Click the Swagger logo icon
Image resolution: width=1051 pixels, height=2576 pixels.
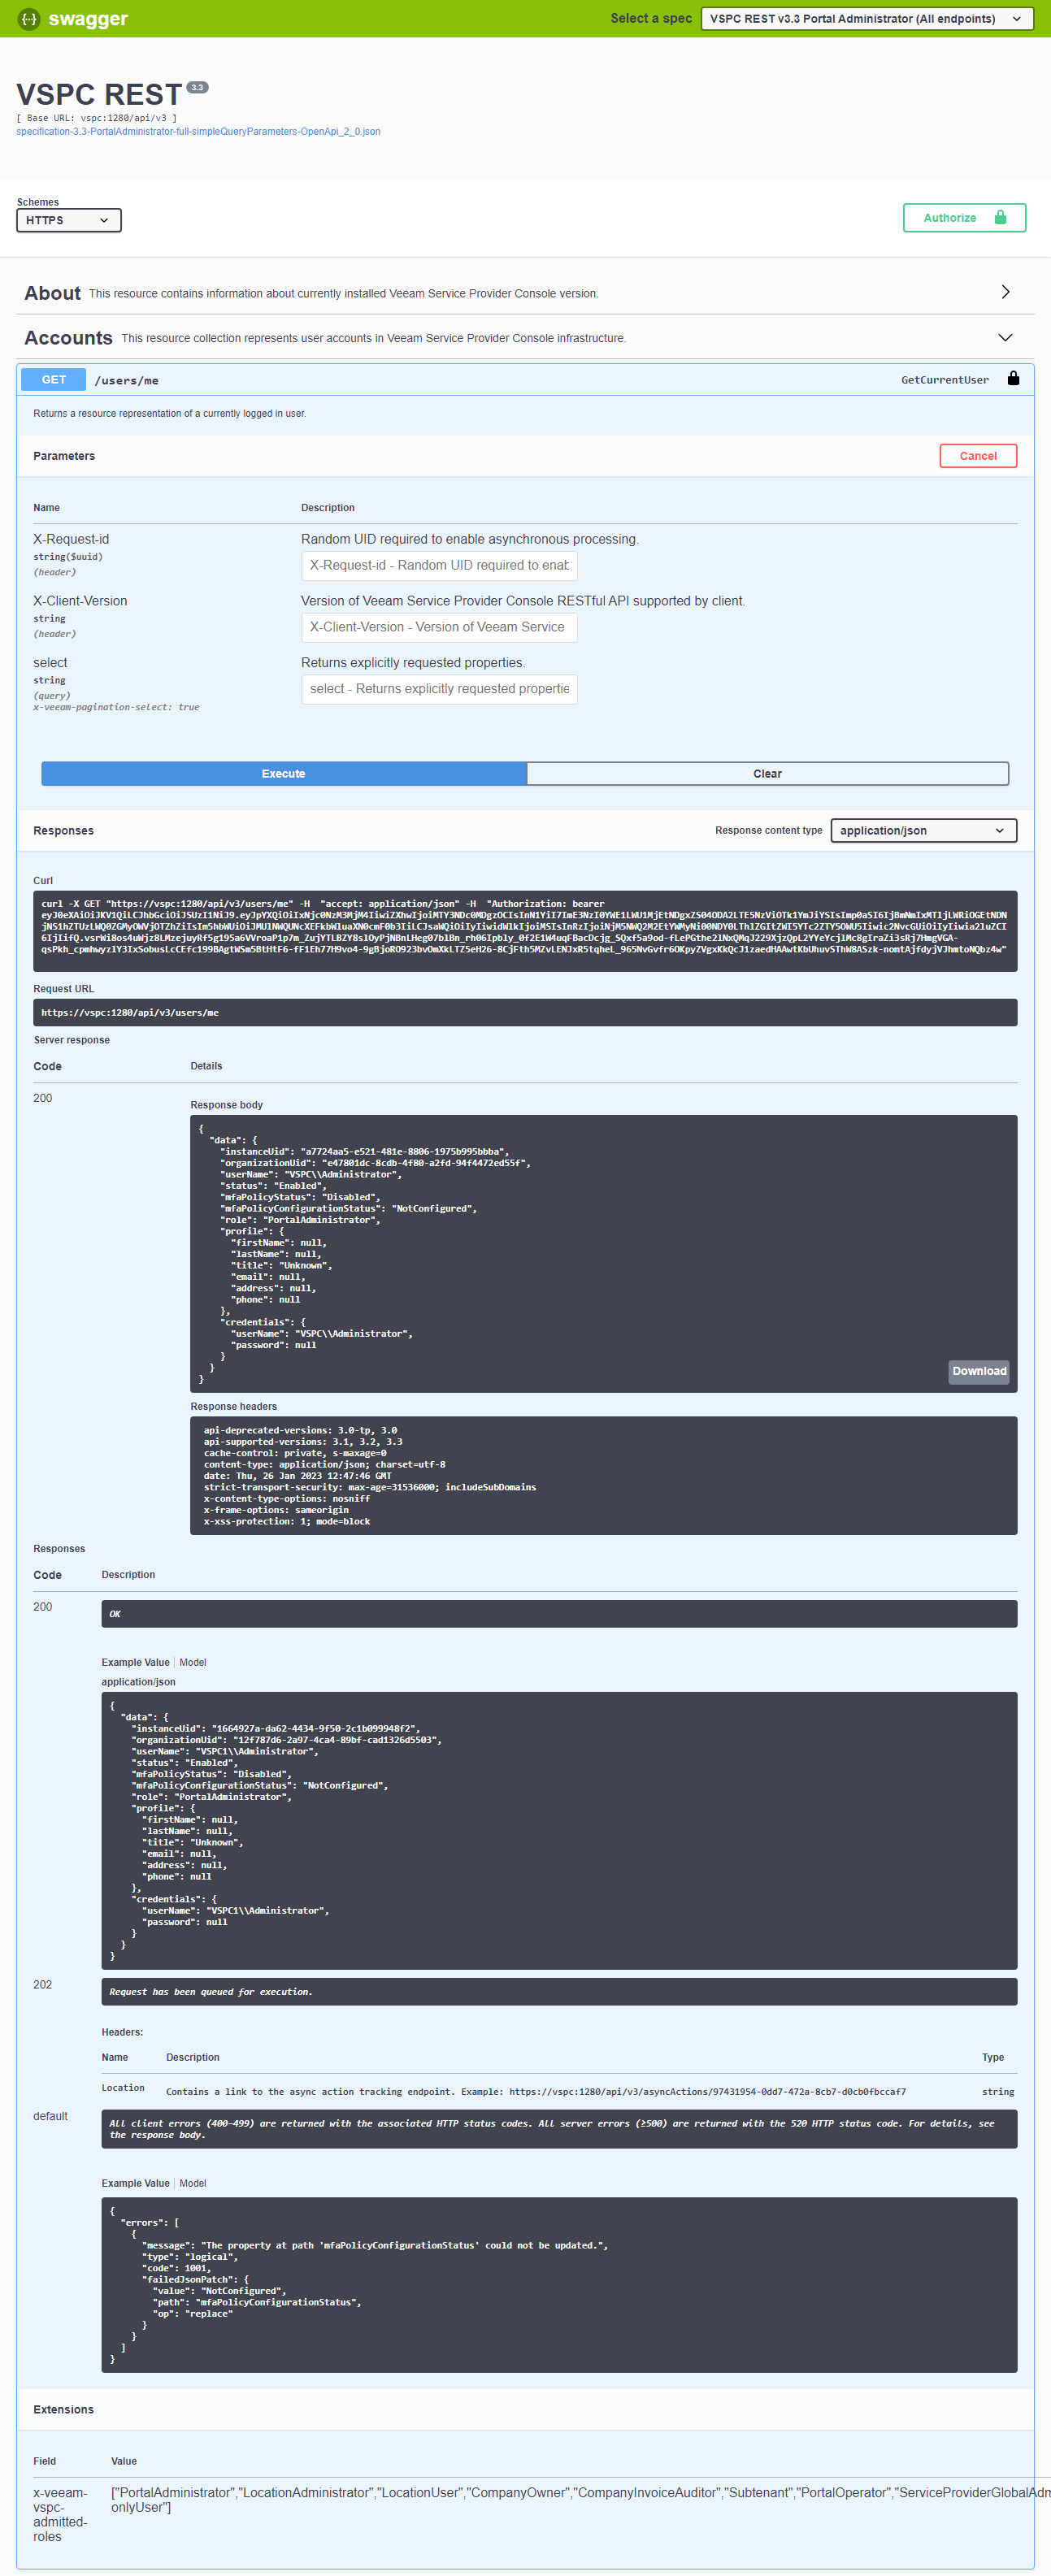(30, 19)
